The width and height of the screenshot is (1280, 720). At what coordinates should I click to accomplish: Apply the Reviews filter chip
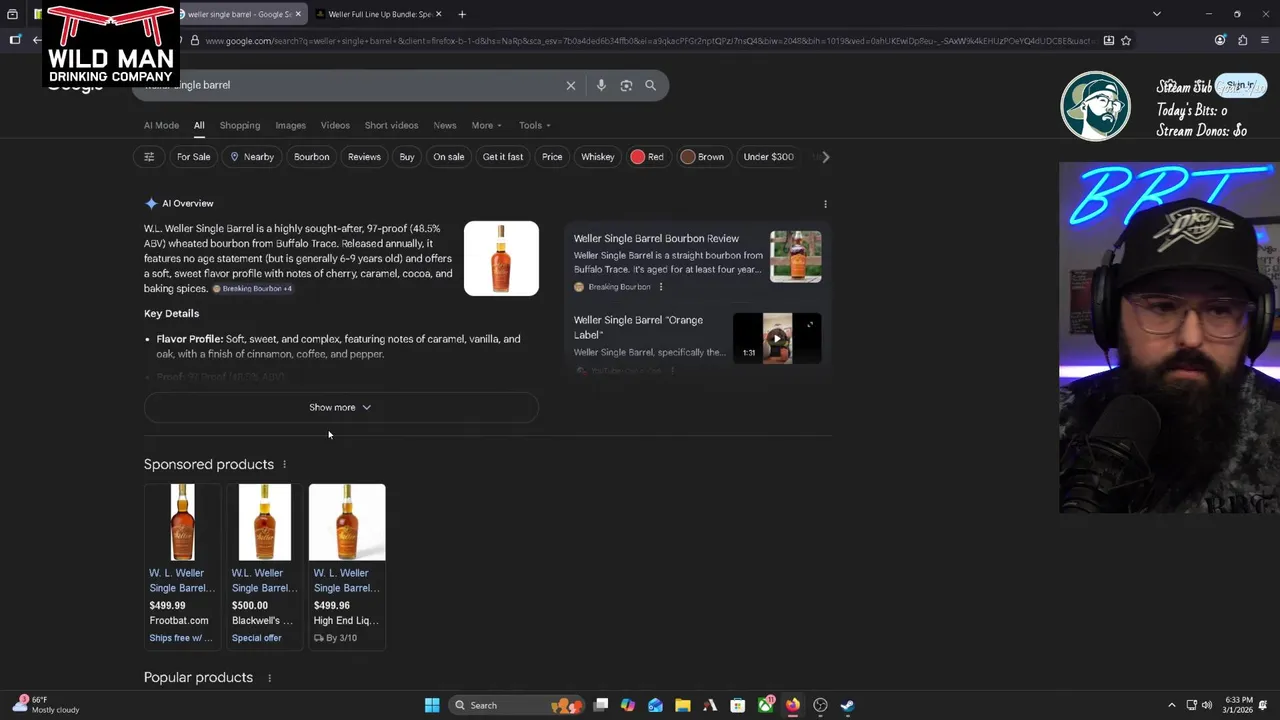[364, 157]
